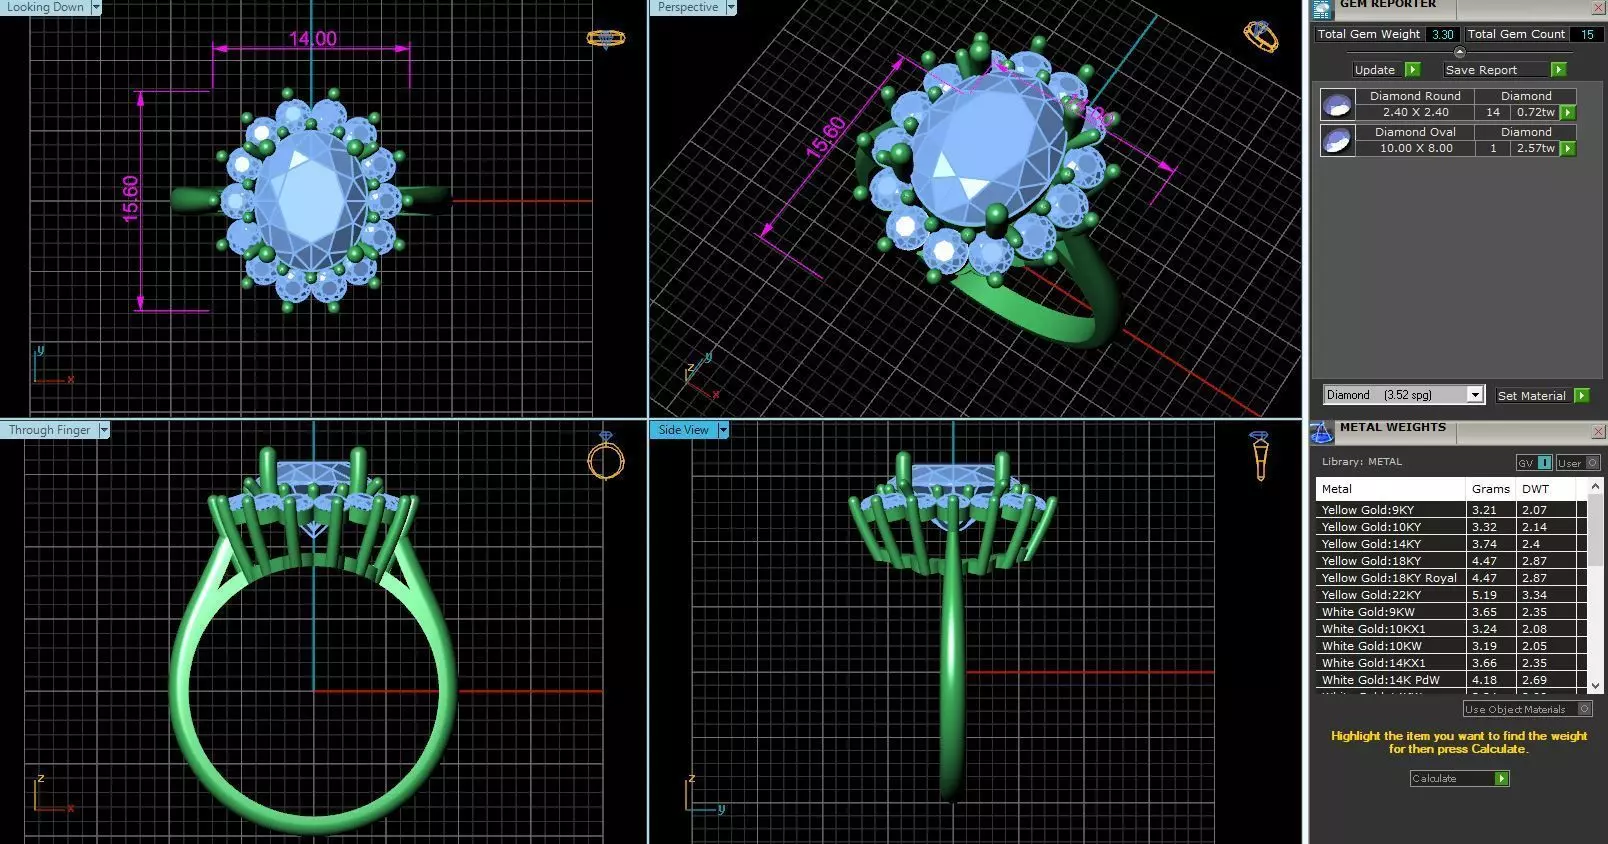Click the 2.40 X 2.40 size cell
The width and height of the screenshot is (1608, 844).
coord(1415,112)
